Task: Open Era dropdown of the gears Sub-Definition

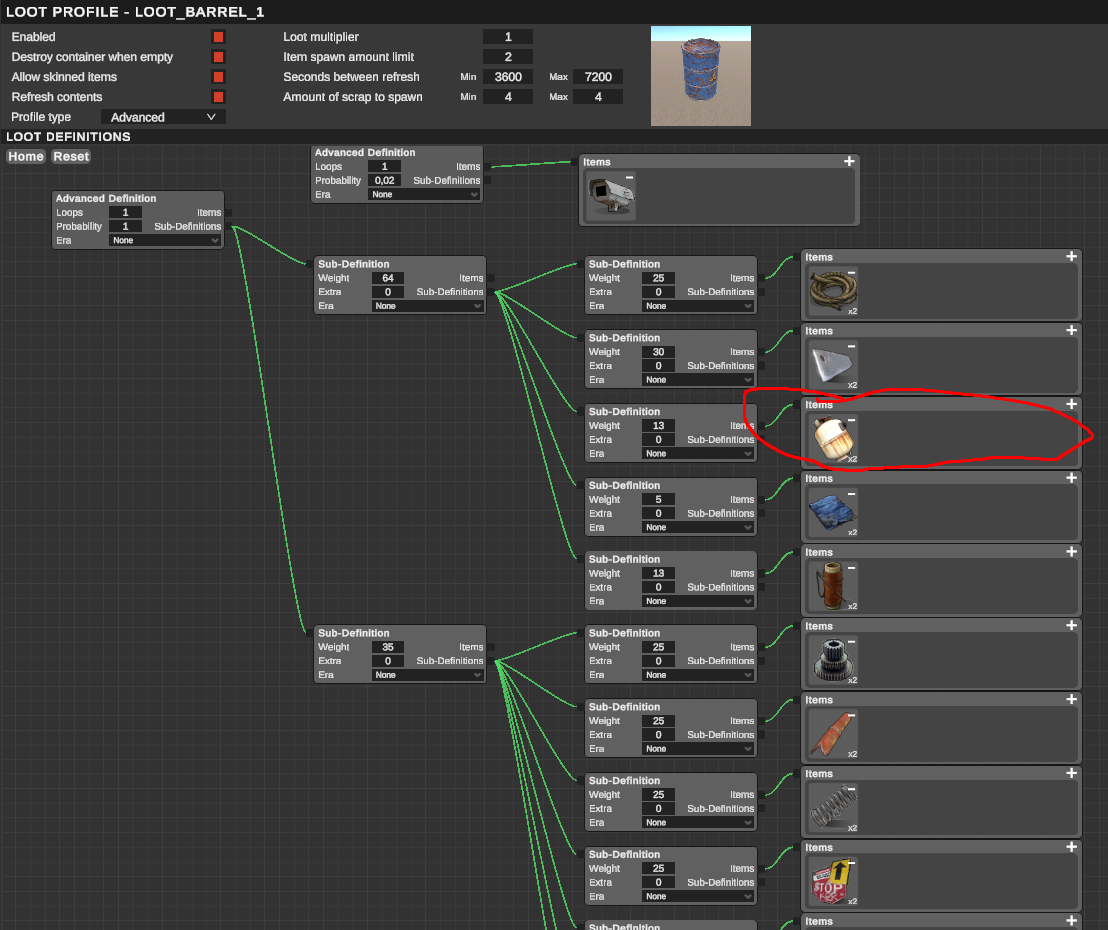Action: (x=698, y=675)
